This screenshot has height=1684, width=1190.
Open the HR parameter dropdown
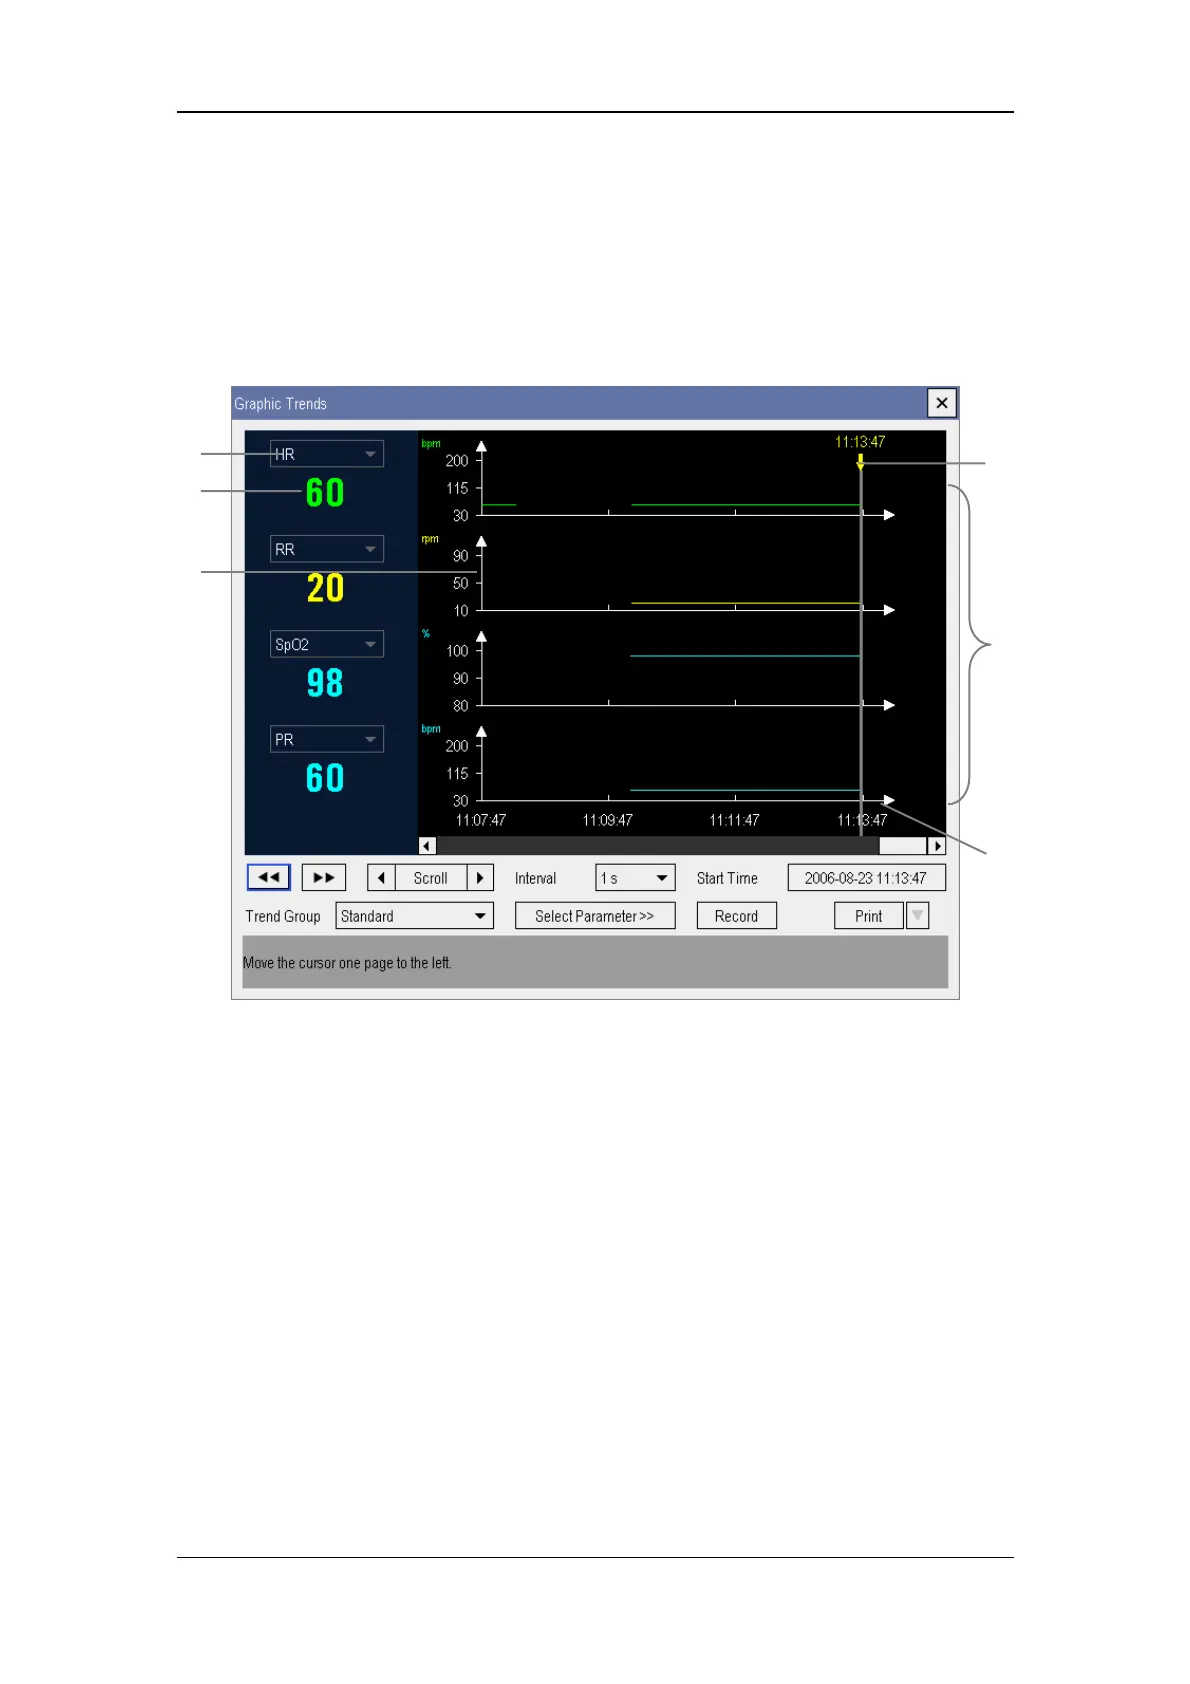pos(327,454)
